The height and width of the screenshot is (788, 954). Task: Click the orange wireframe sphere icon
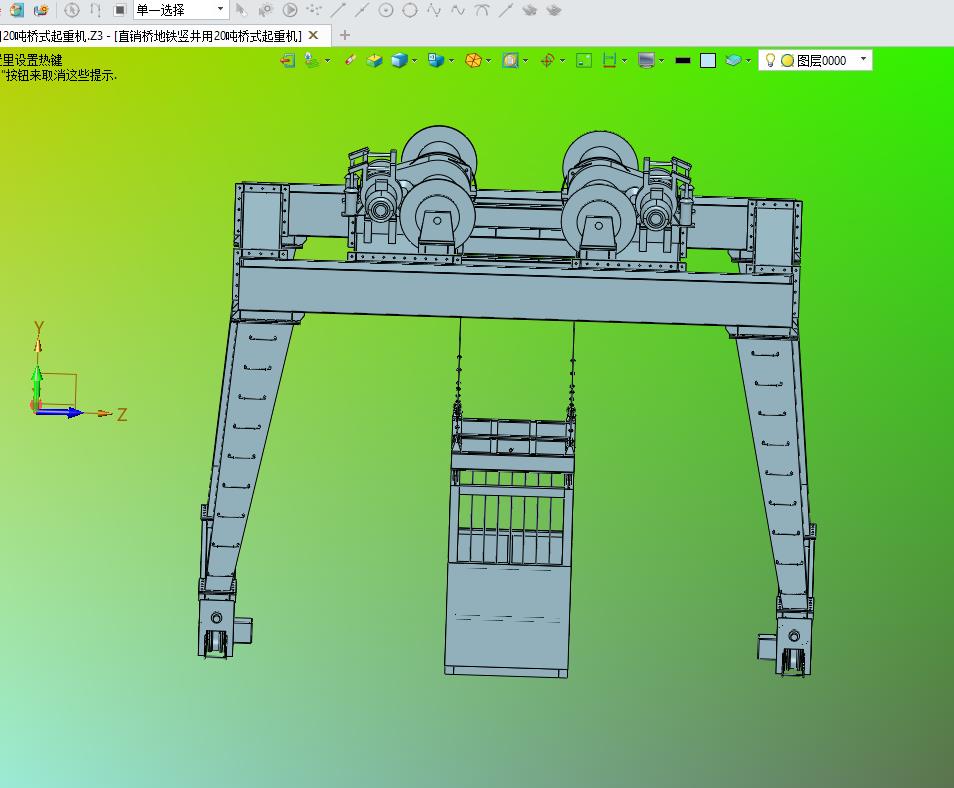[x=471, y=61]
